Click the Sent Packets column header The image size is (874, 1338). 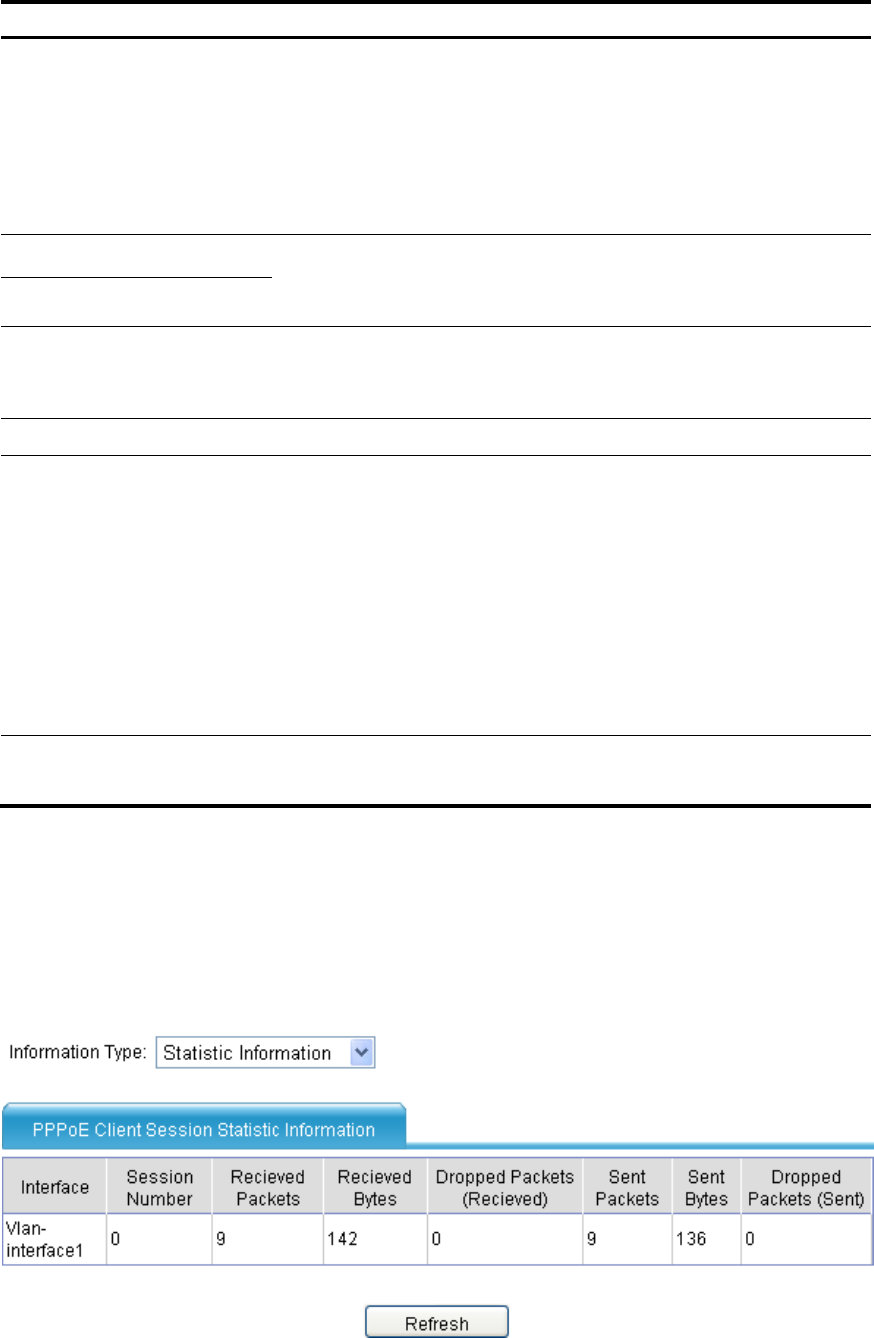coord(626,1187)
